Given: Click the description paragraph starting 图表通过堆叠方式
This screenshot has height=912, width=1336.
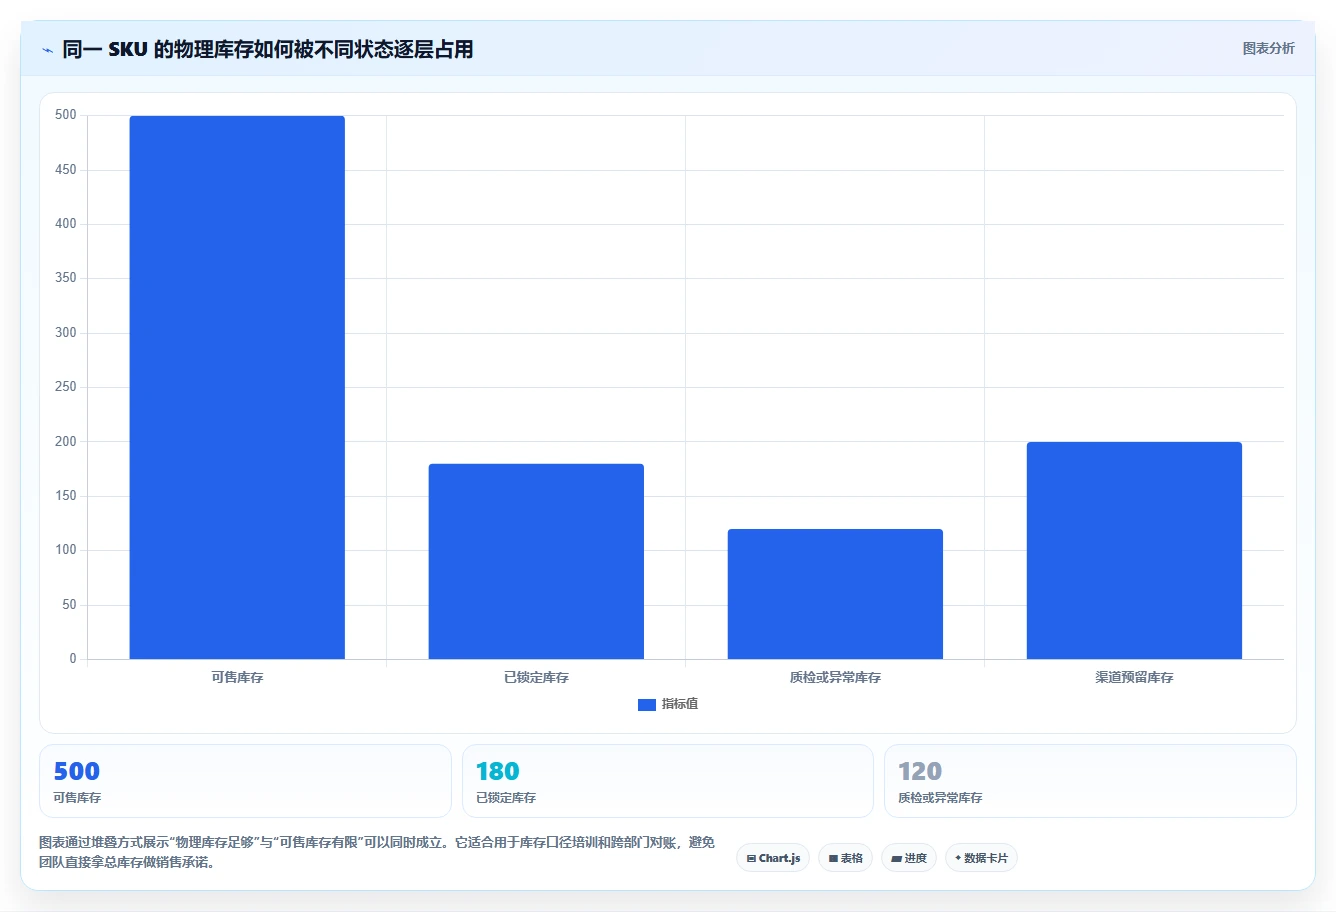Looking at the screenshot, I should click(377, 852).
